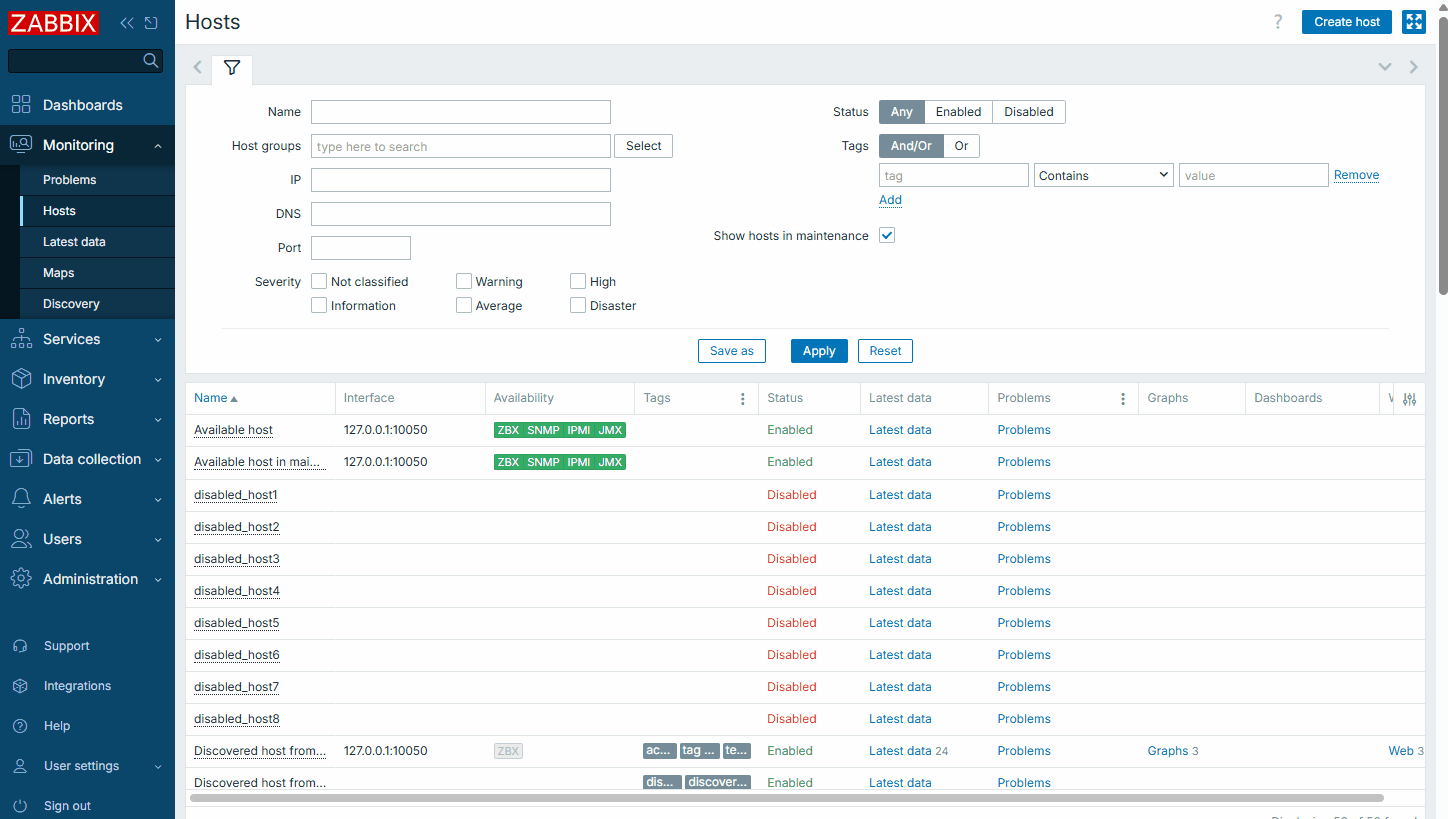Expand the Data collection menu section

[x=88, y=459]
